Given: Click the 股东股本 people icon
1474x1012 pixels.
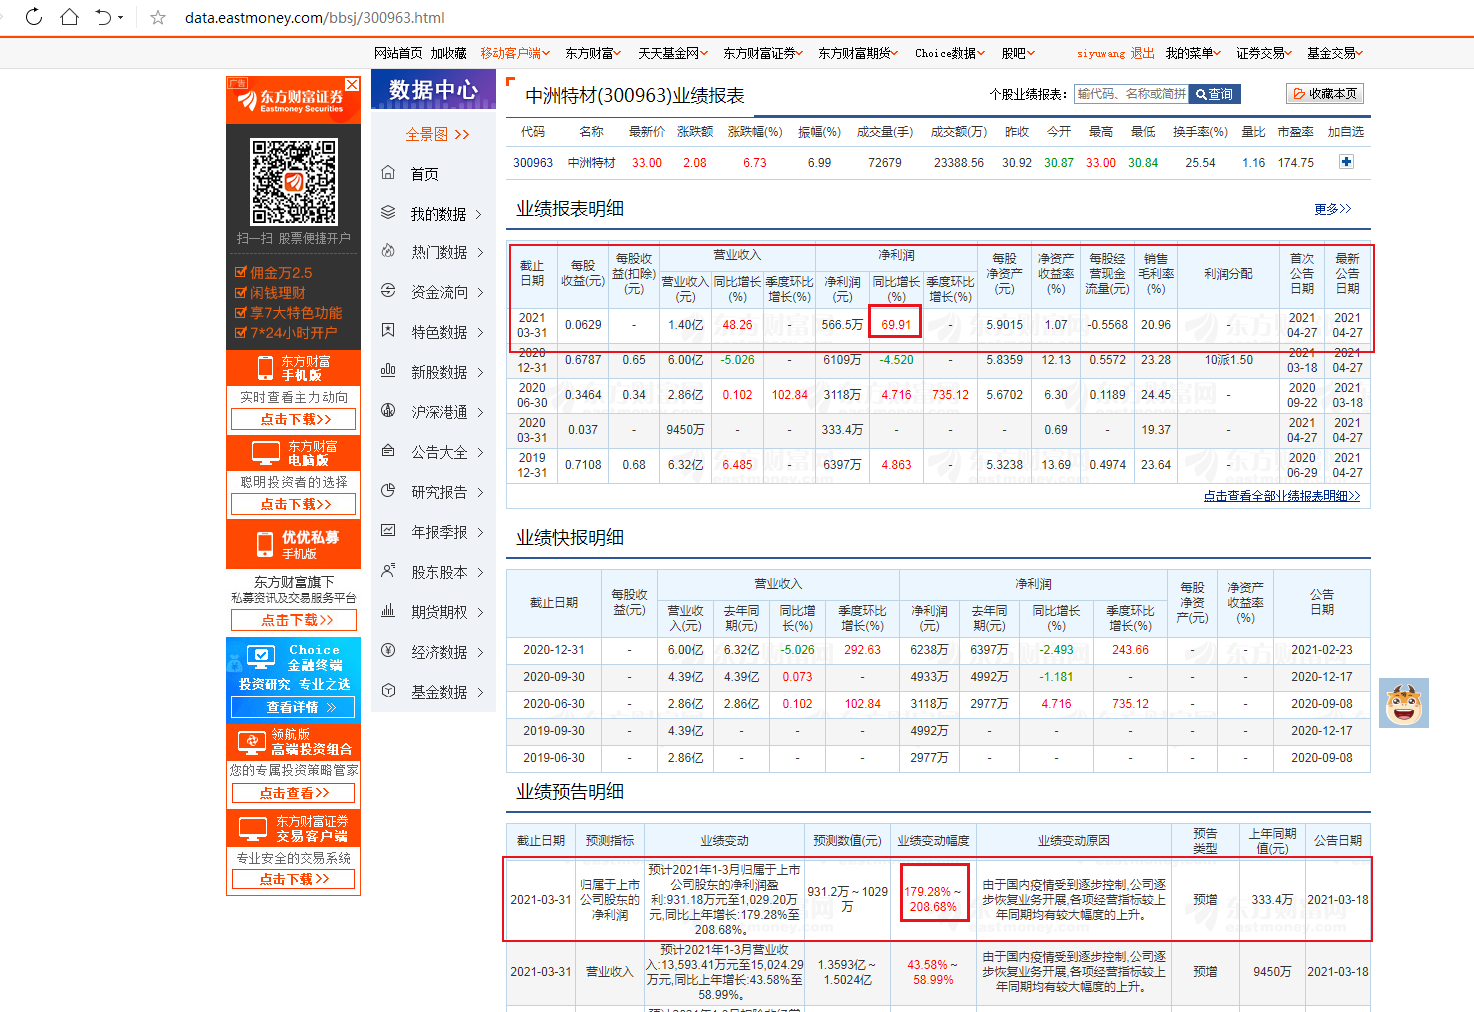Looking at the screenshot, I should tap(388, 571).
